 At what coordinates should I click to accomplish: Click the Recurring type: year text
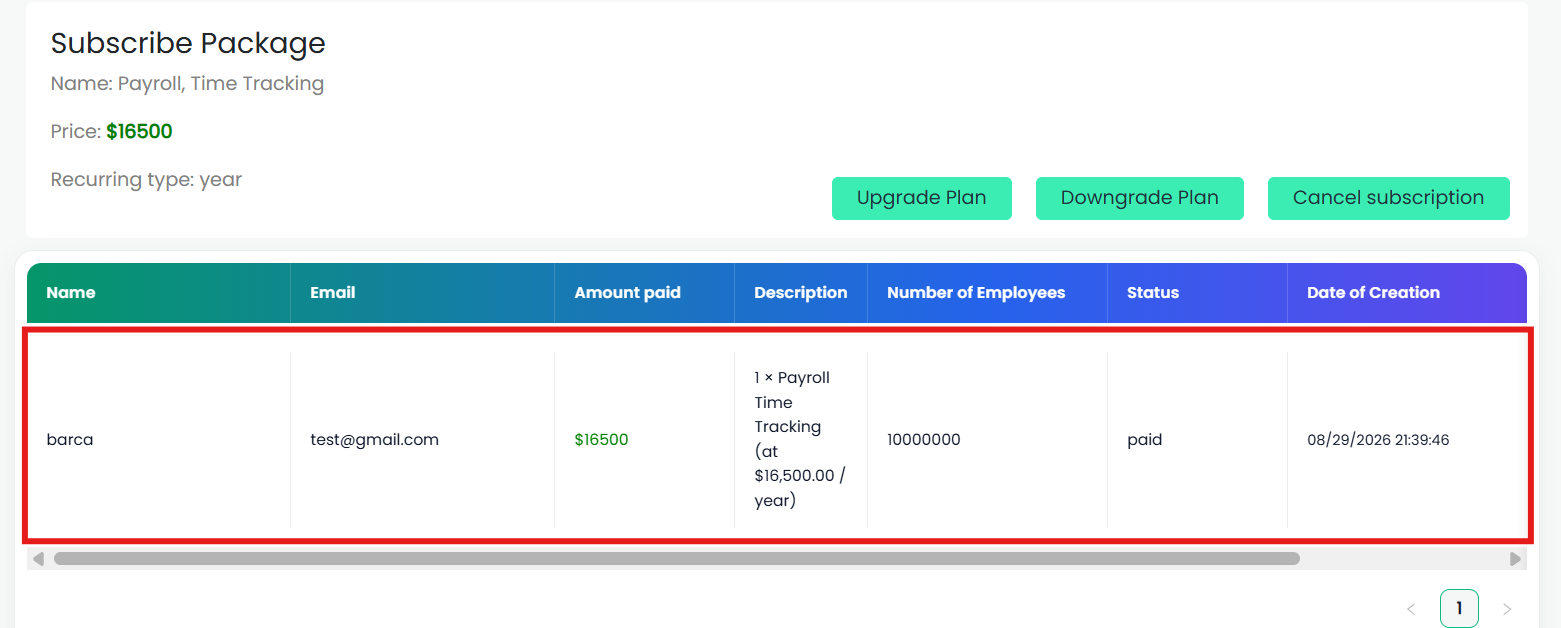(146, 180)
